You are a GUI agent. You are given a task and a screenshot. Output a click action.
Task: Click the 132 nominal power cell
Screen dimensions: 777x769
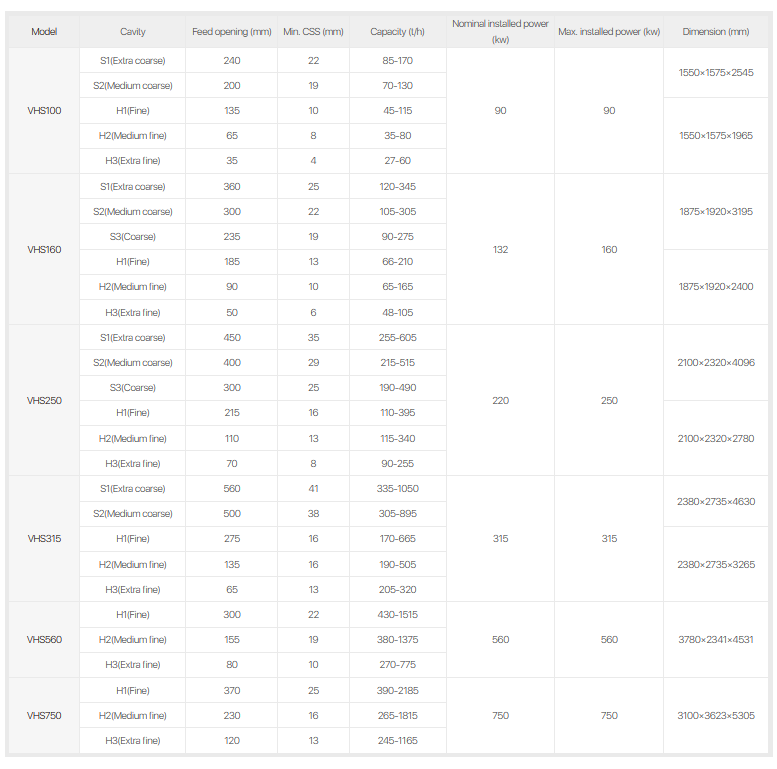(500, 250)
